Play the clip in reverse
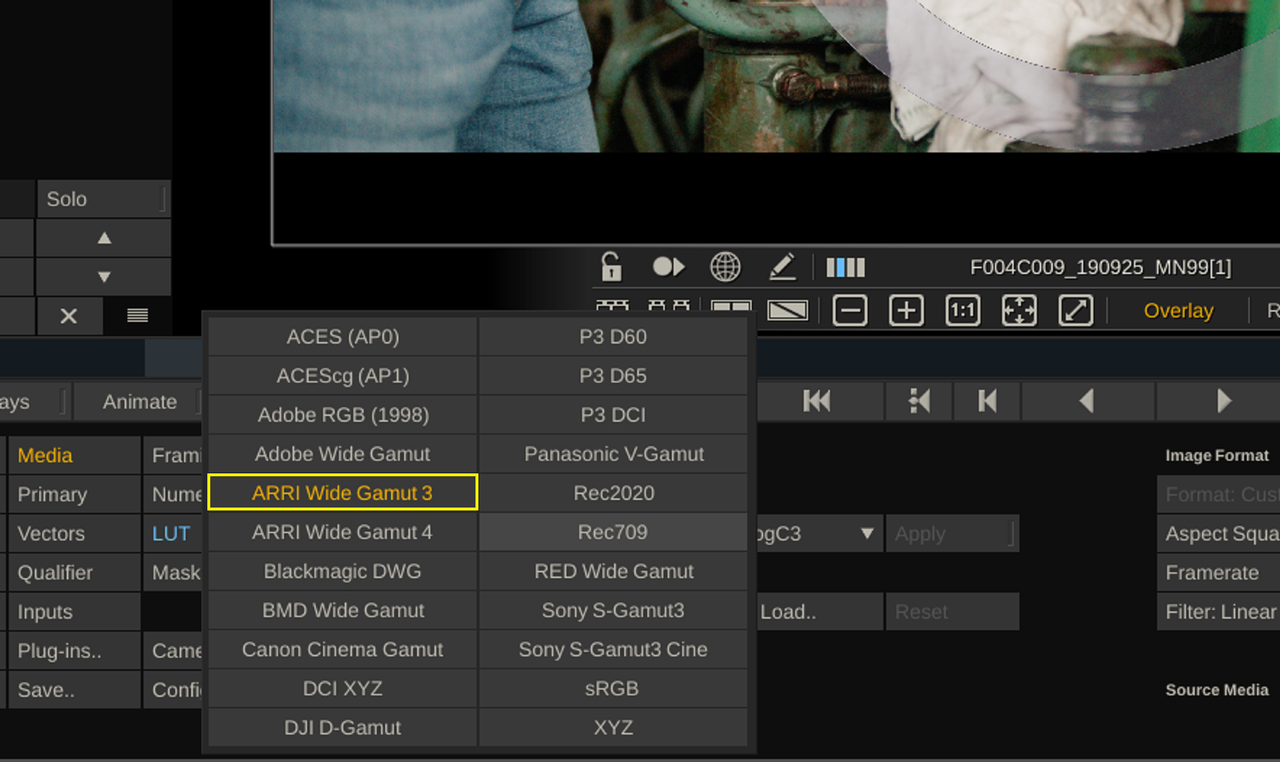This screenshot has height=762, width=1280. tap(1087, 401)
